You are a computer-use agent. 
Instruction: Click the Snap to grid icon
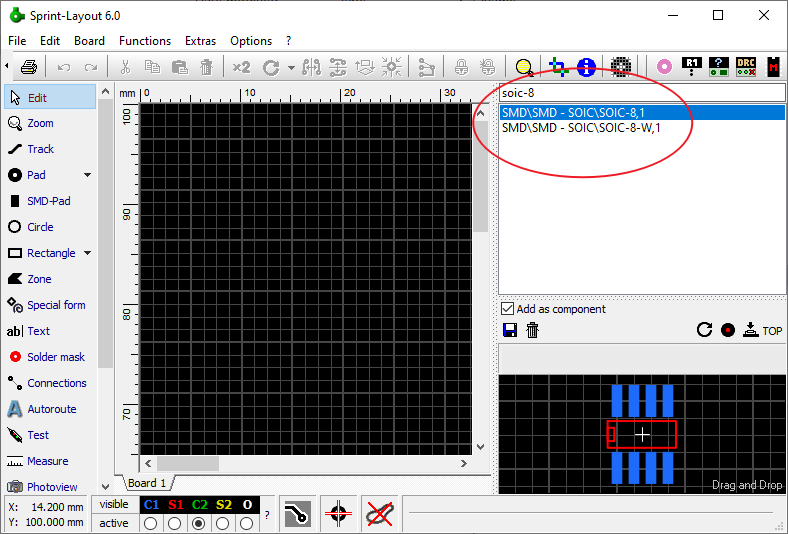391,67
